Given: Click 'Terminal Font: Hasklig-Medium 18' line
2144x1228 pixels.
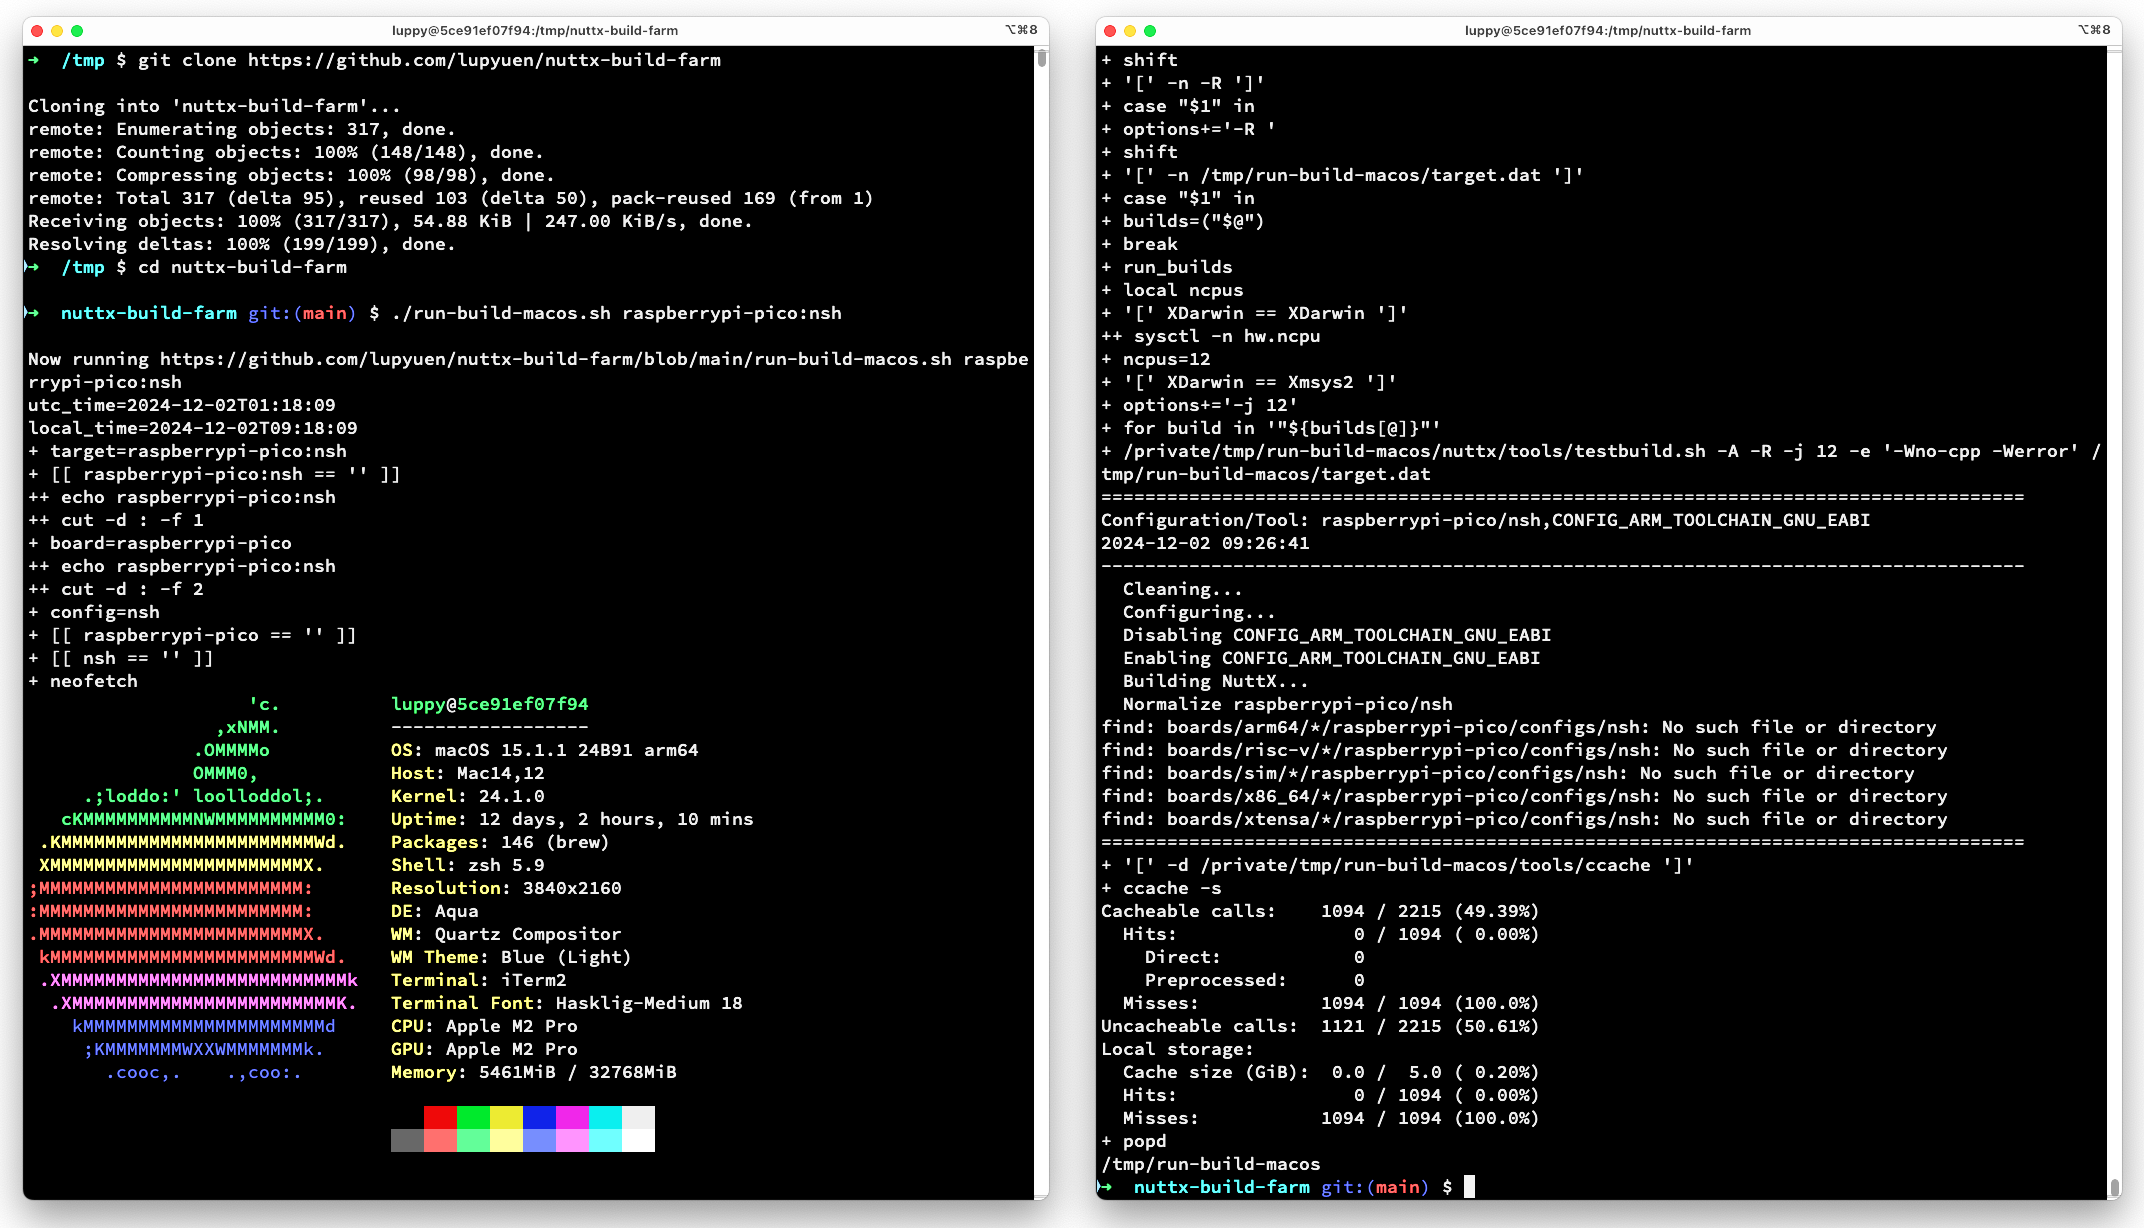Looking at the screenshot, I should coord(567,1003).
